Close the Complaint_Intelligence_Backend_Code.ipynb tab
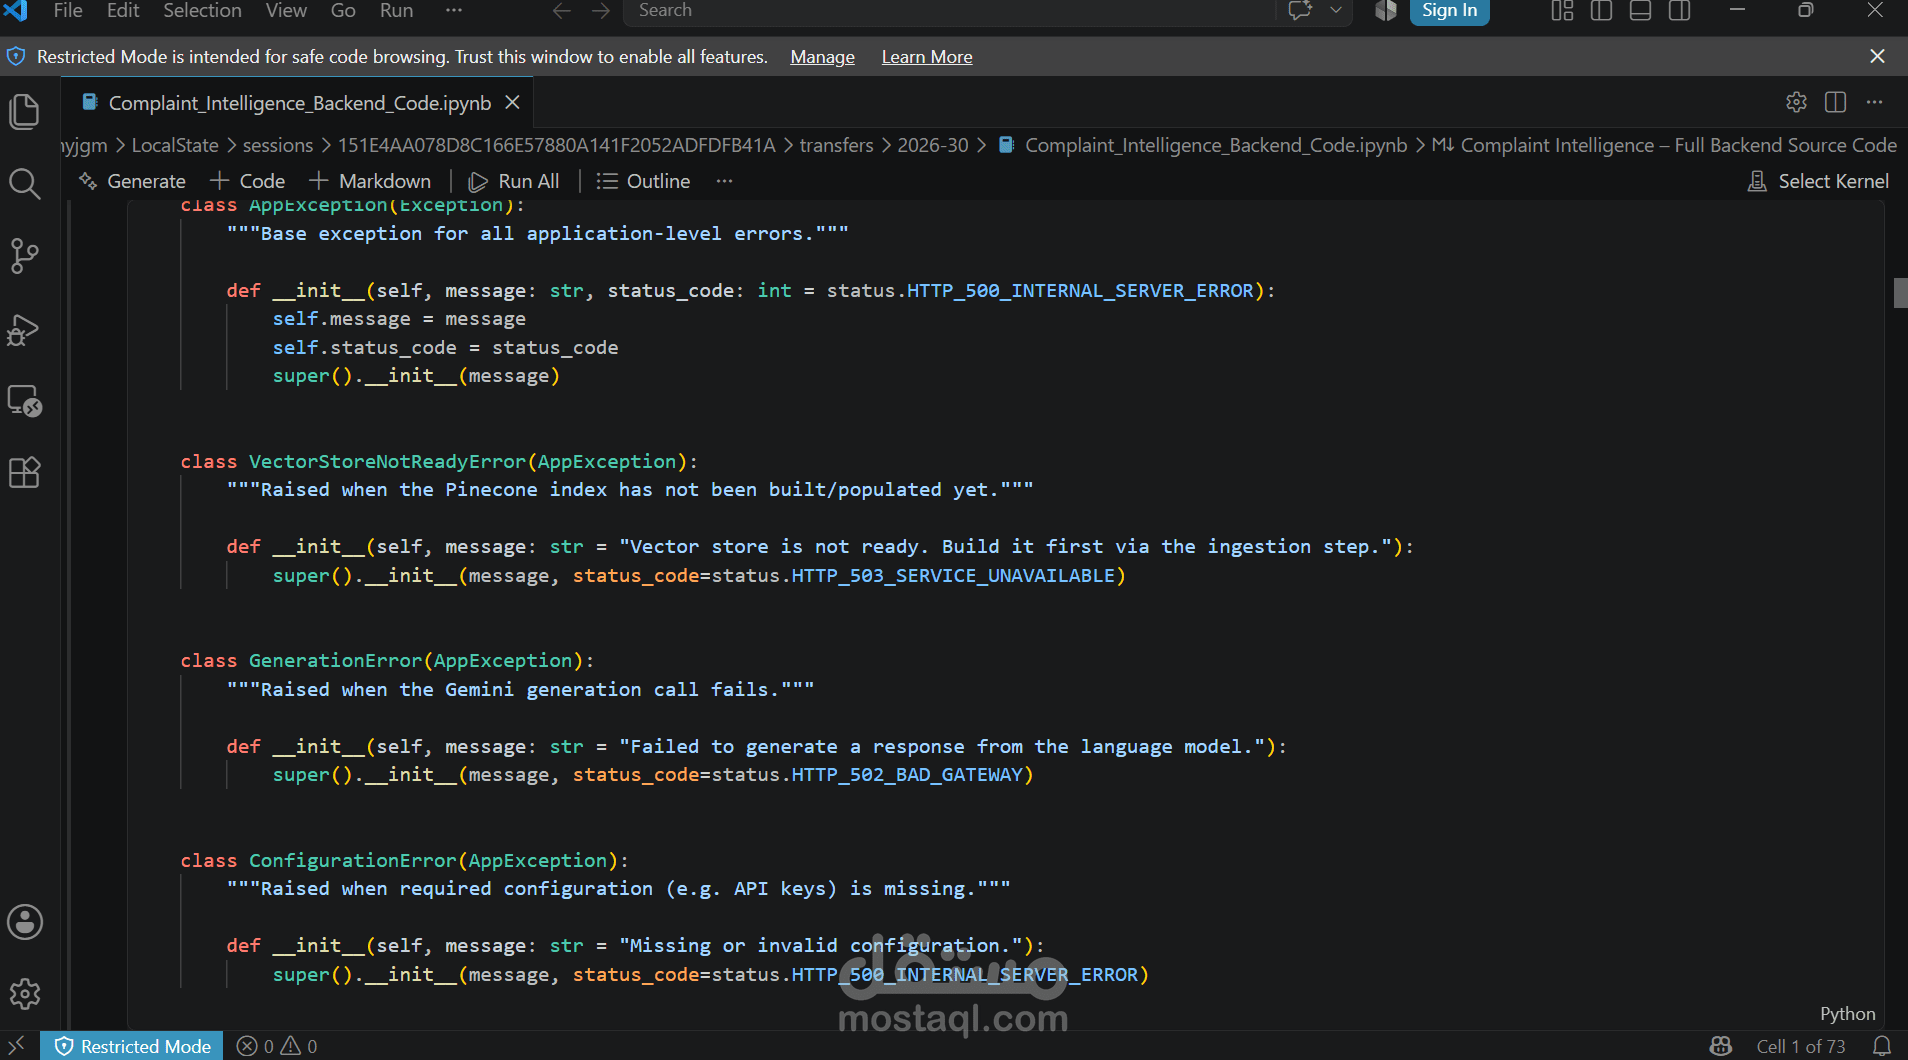The image size is (1908, 1060). [512, 103]
